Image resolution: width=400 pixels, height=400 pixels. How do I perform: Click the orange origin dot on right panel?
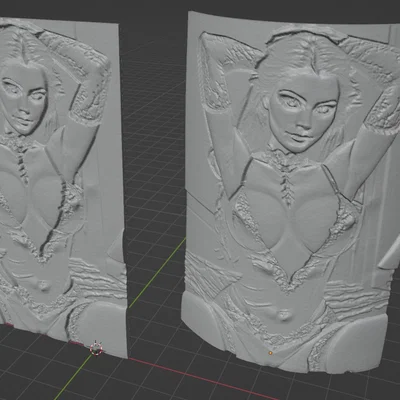point(270,353)
